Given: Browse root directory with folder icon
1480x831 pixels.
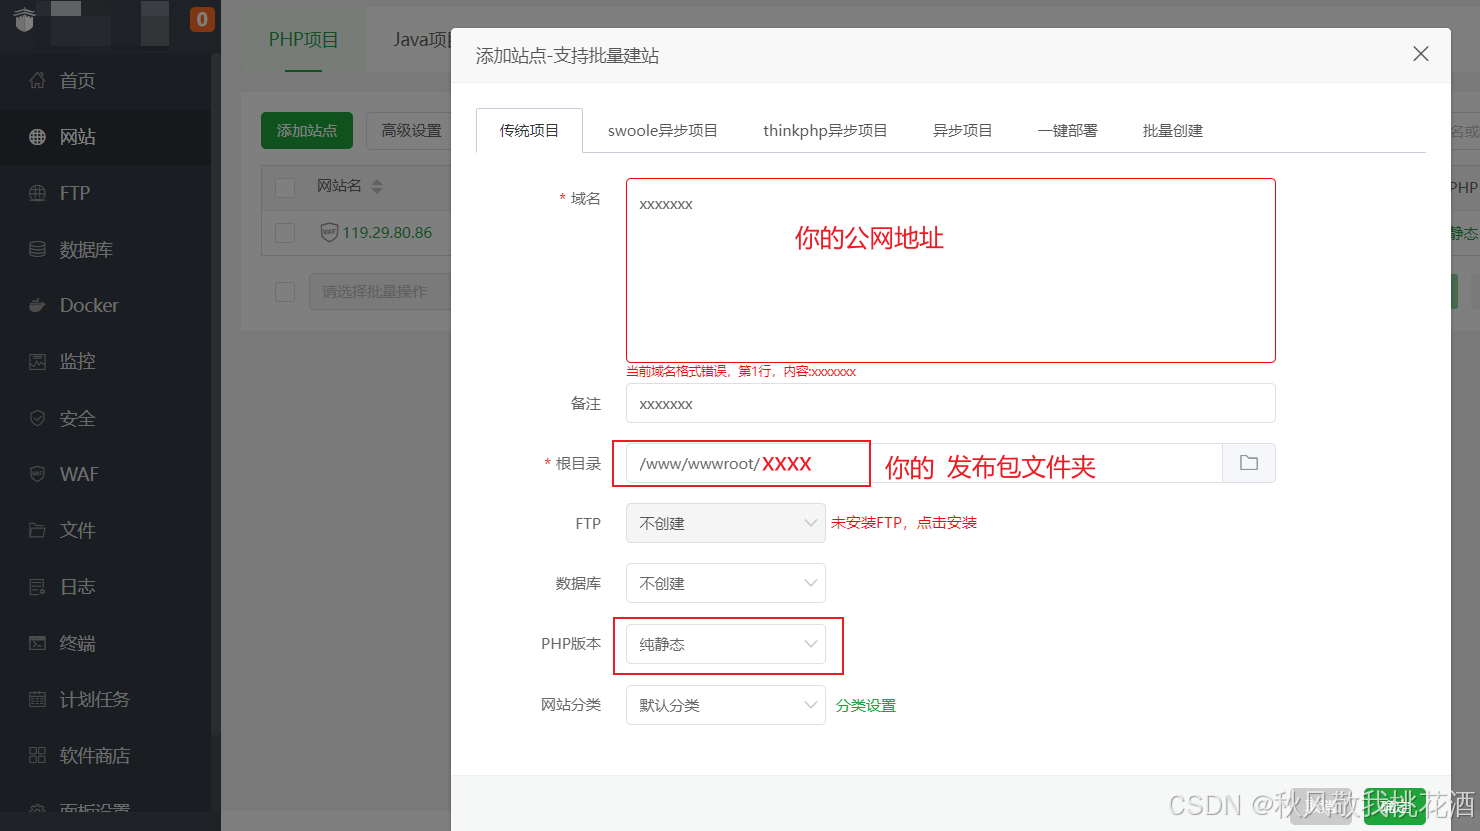Looking at the screenshot, I should point(1248,463).
